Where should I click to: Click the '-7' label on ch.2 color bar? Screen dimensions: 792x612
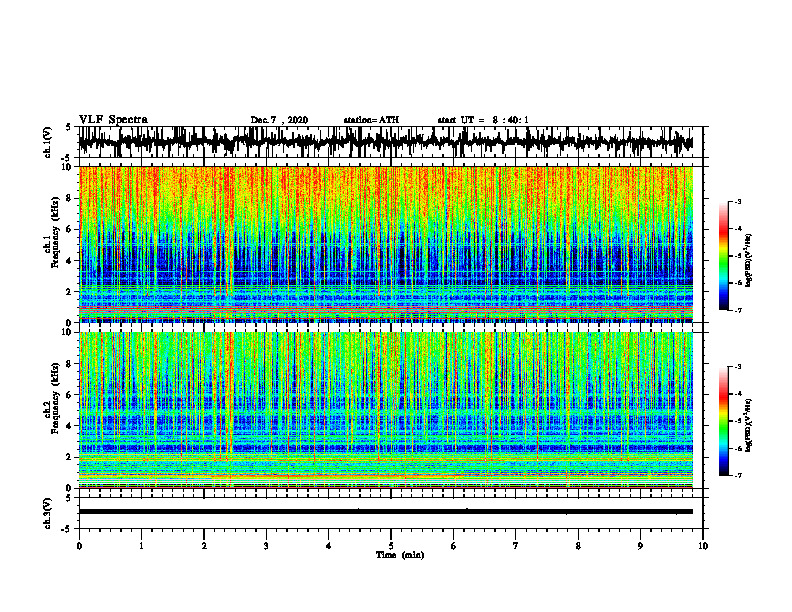pos(737,475)
